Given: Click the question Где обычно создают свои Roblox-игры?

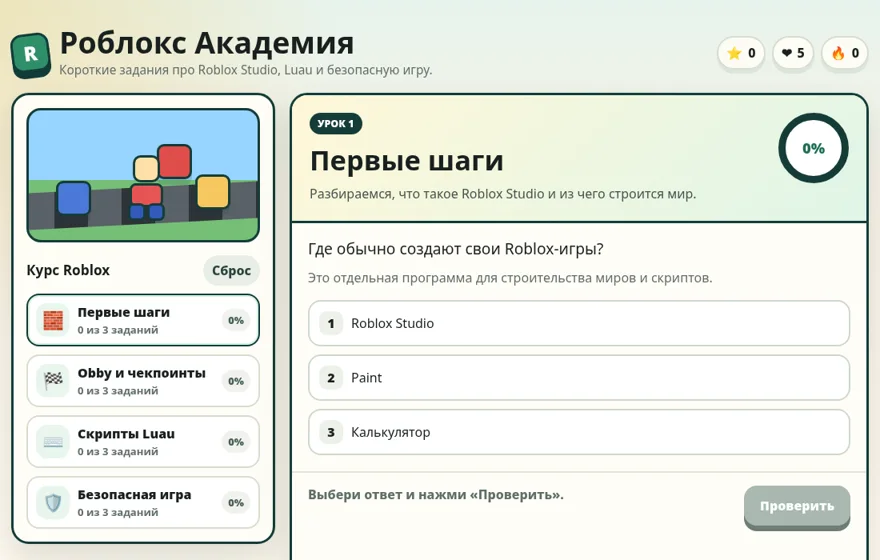Looking at the screenshot, I should click(456, 249).
